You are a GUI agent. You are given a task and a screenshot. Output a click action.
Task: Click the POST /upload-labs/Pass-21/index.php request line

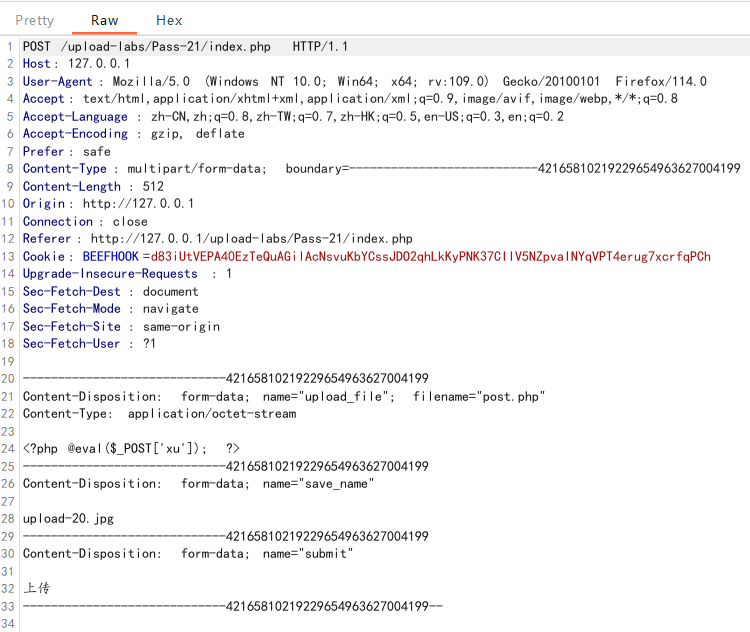[185, 46]
